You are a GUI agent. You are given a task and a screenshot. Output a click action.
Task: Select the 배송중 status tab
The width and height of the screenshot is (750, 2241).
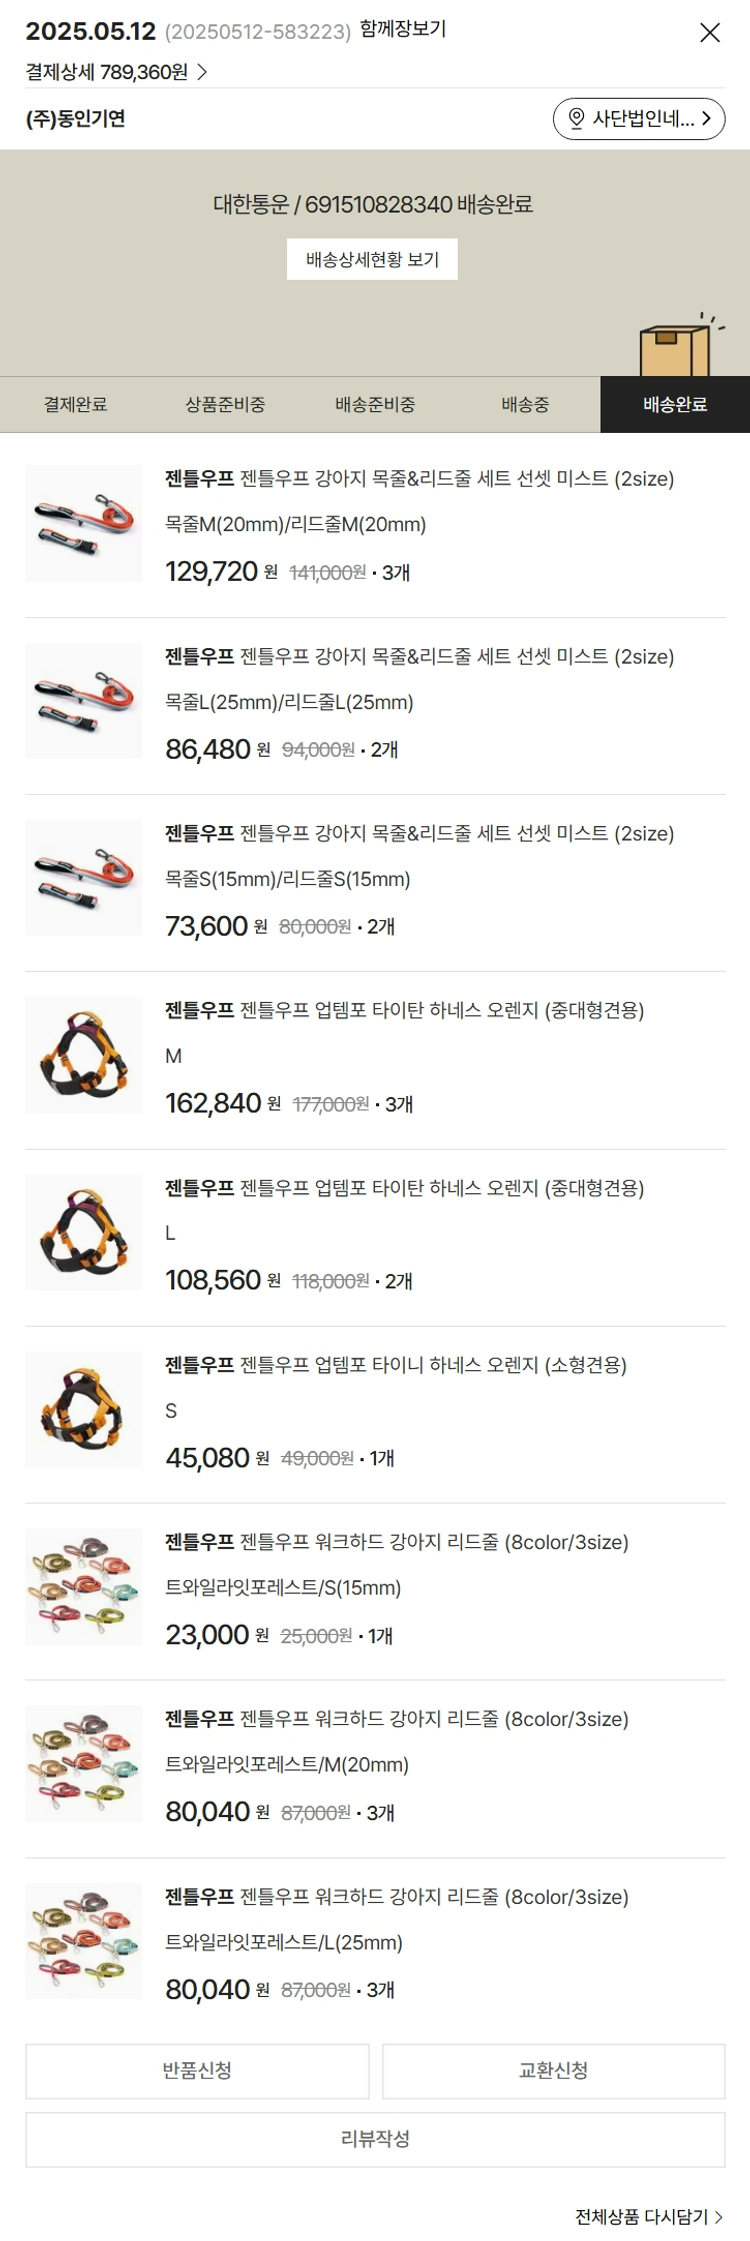(525, 405)
